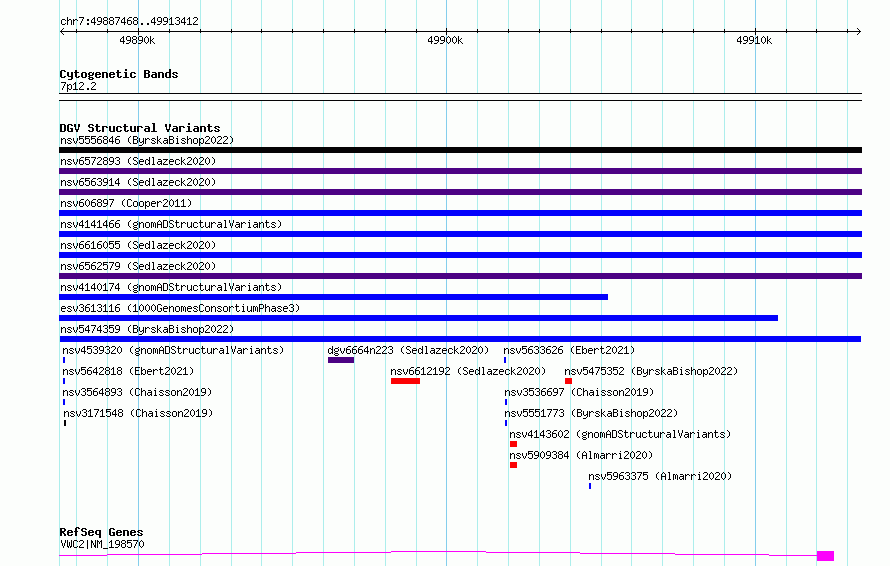This screenshot has width=890, height=566.
Task: Click nsv6562579 (Sedlazeck2020) label
Action: coord(138,266)
